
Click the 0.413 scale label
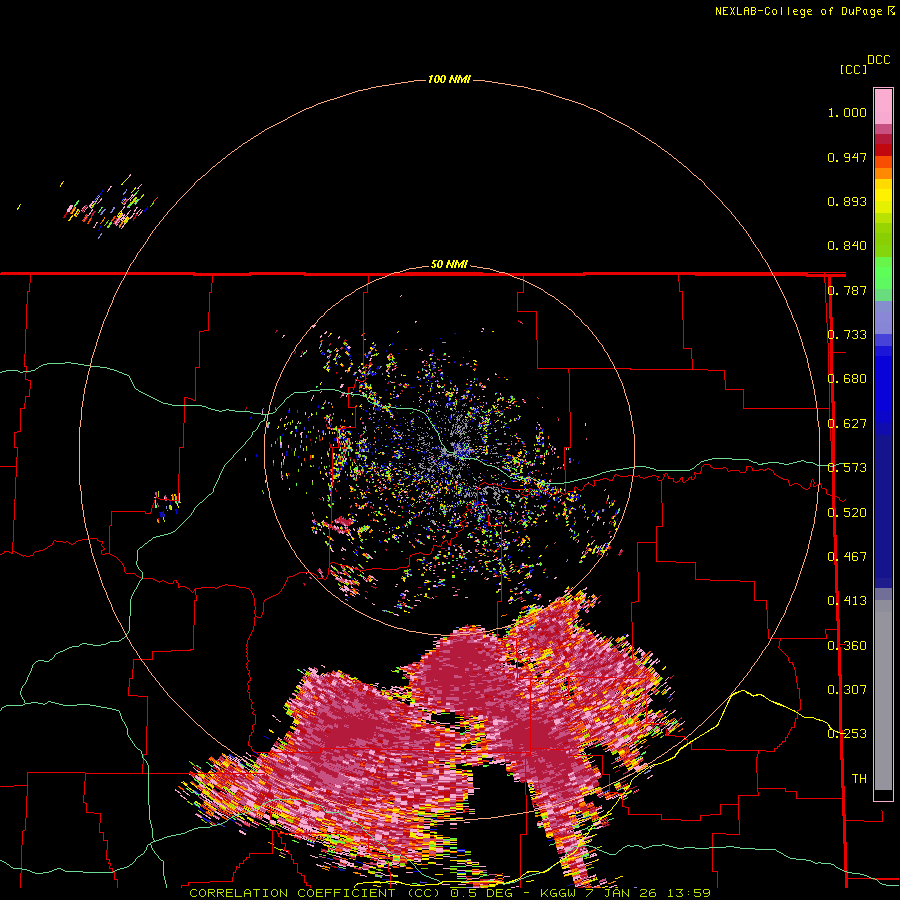pos(847,601)
